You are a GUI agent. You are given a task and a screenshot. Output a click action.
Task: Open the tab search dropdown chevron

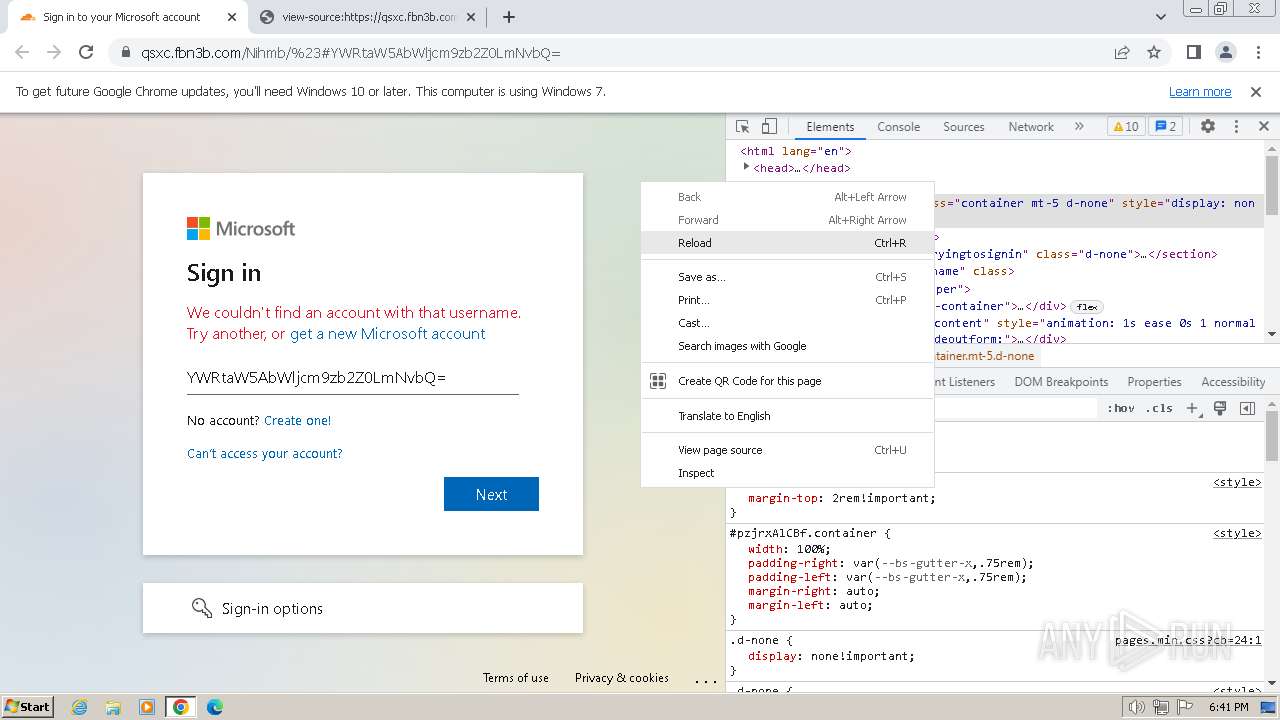tap(1160, 17)
